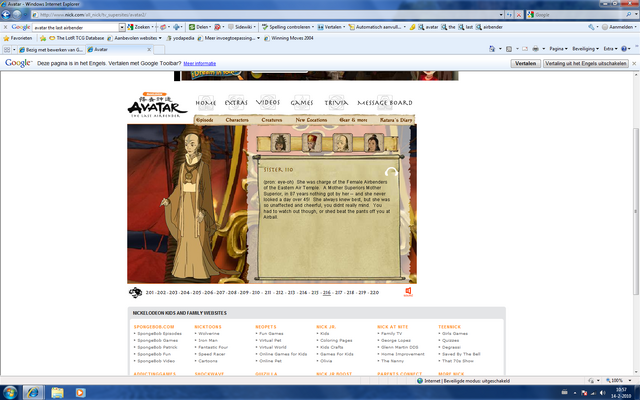Click the search magnifier in Google box
640x400 pixels.
(629, 15)
